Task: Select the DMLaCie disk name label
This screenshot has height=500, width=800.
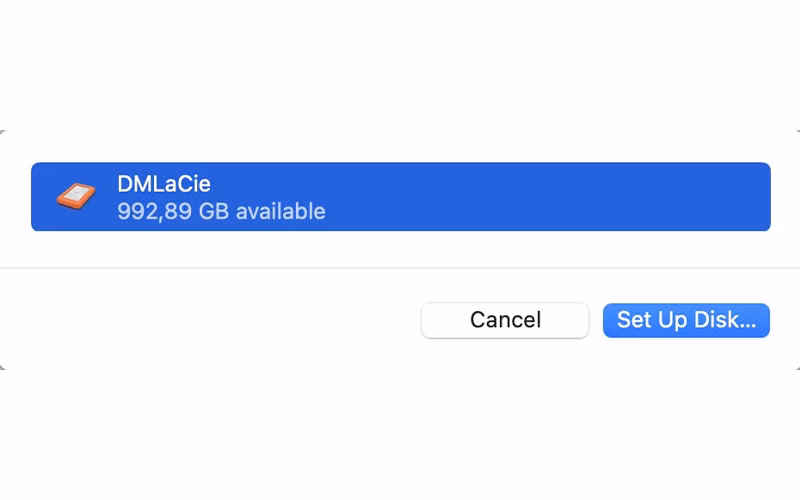Action: point(164,184)
